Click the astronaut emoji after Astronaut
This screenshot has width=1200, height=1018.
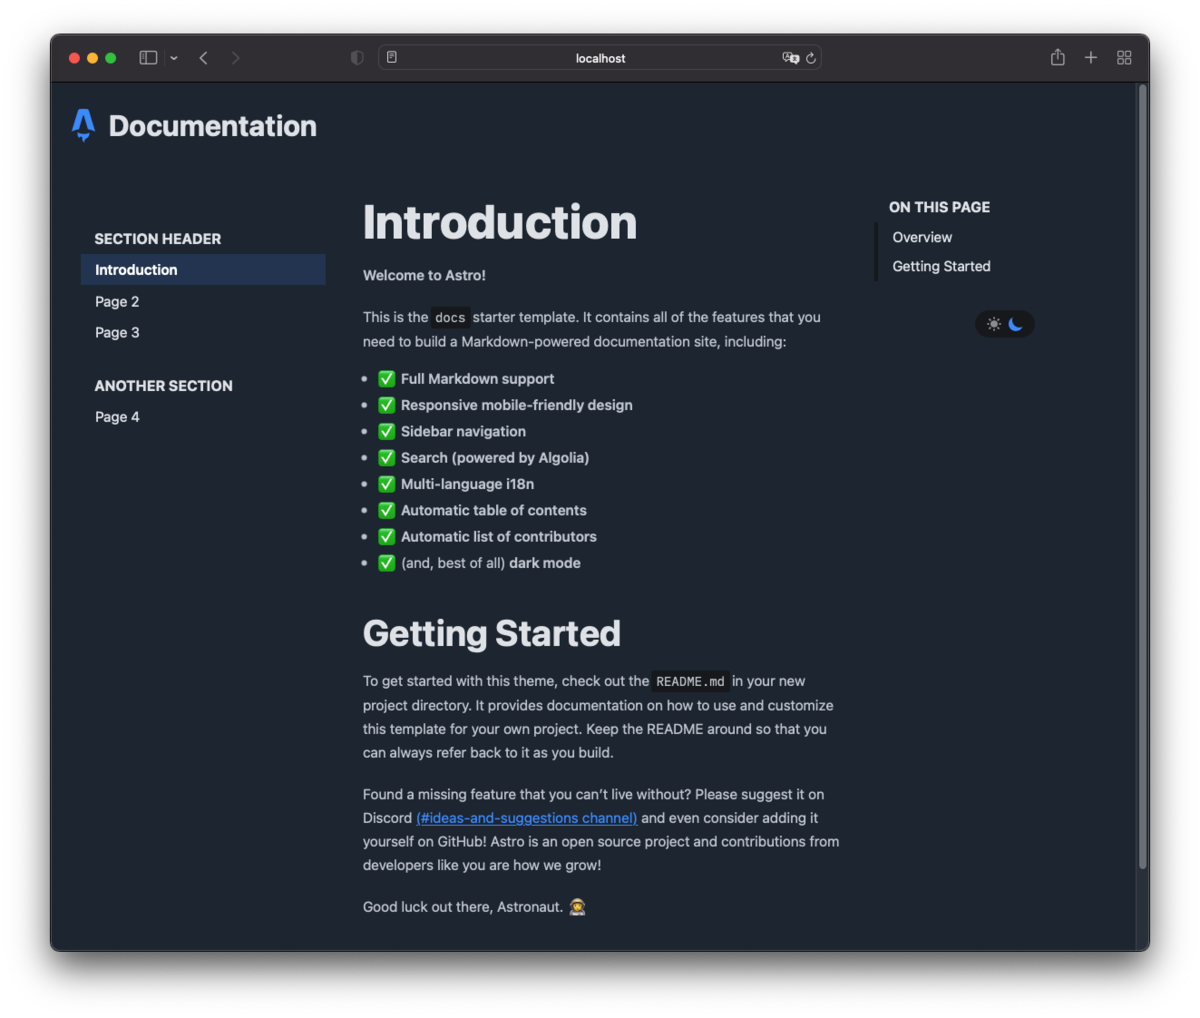click(577, 907)
